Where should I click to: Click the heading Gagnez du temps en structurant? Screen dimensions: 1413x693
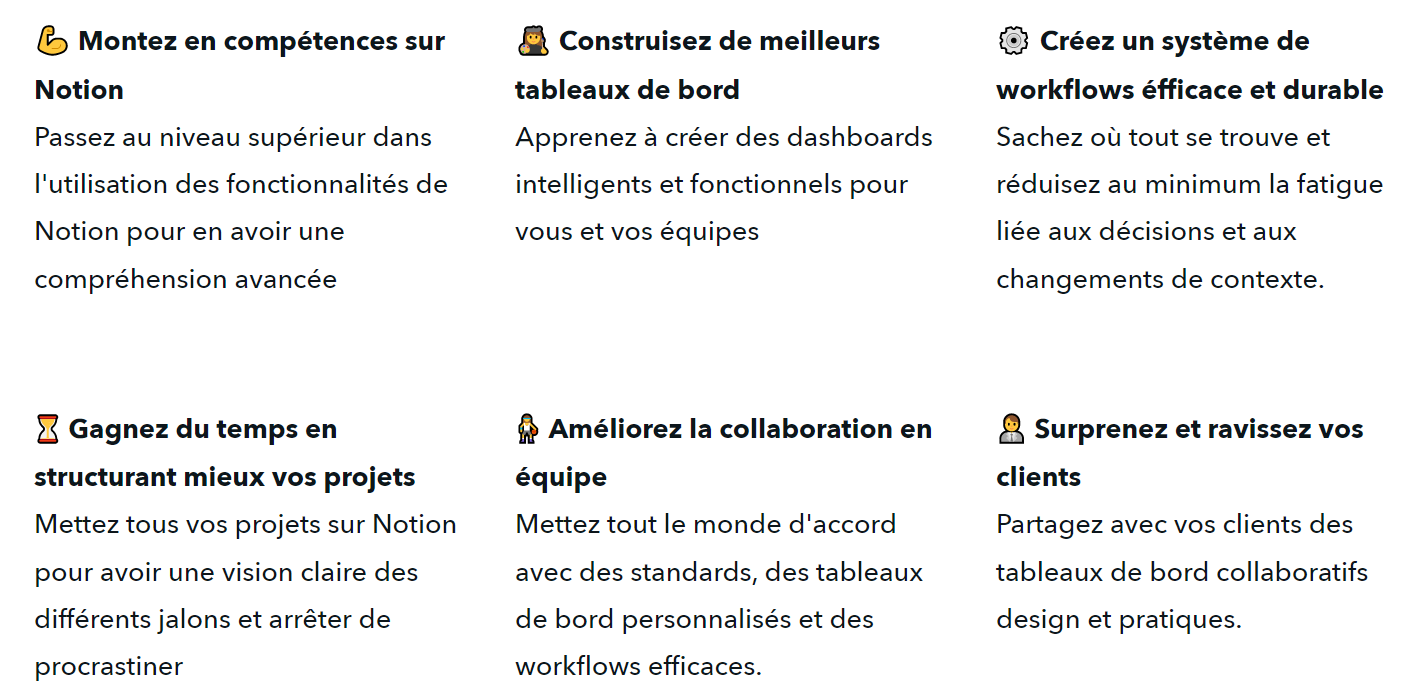click(x=225, y=453)
